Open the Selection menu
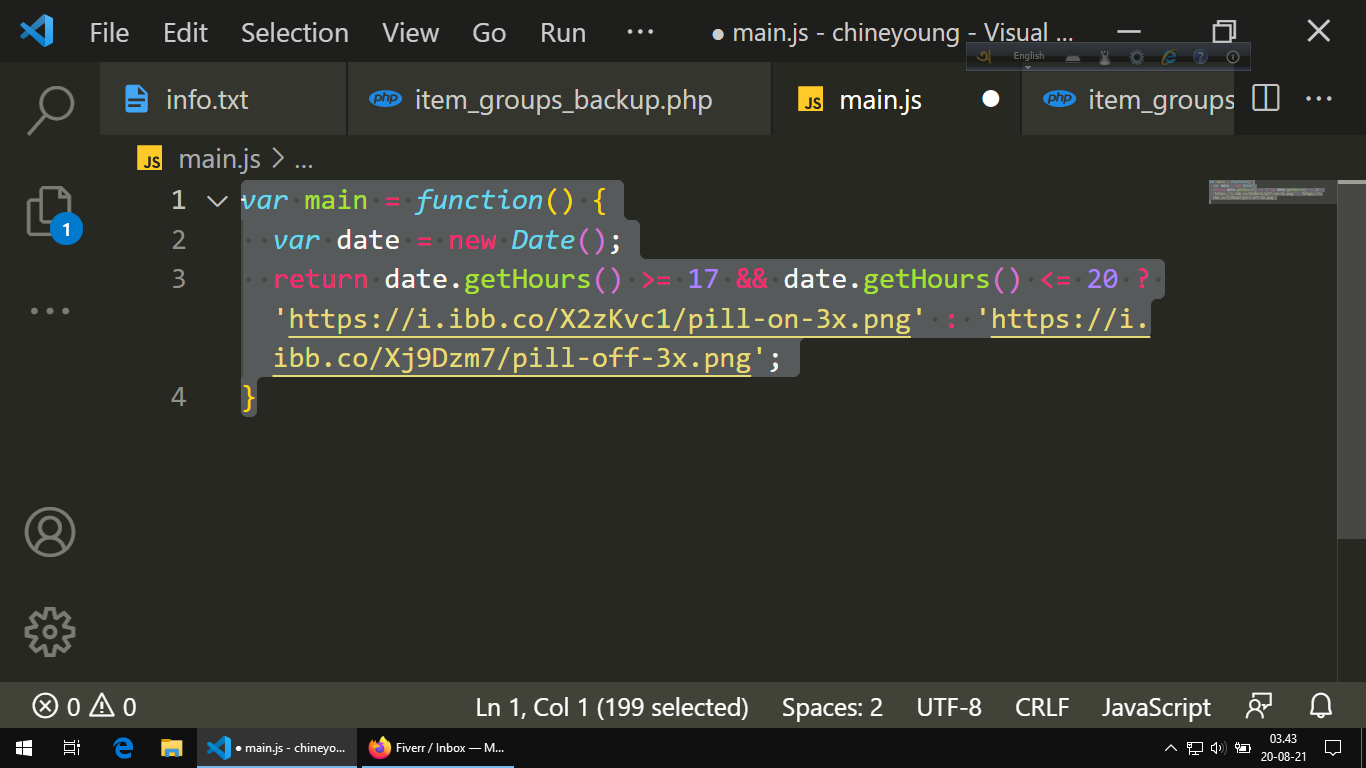The image size is (1366, 768). point(294,32)
